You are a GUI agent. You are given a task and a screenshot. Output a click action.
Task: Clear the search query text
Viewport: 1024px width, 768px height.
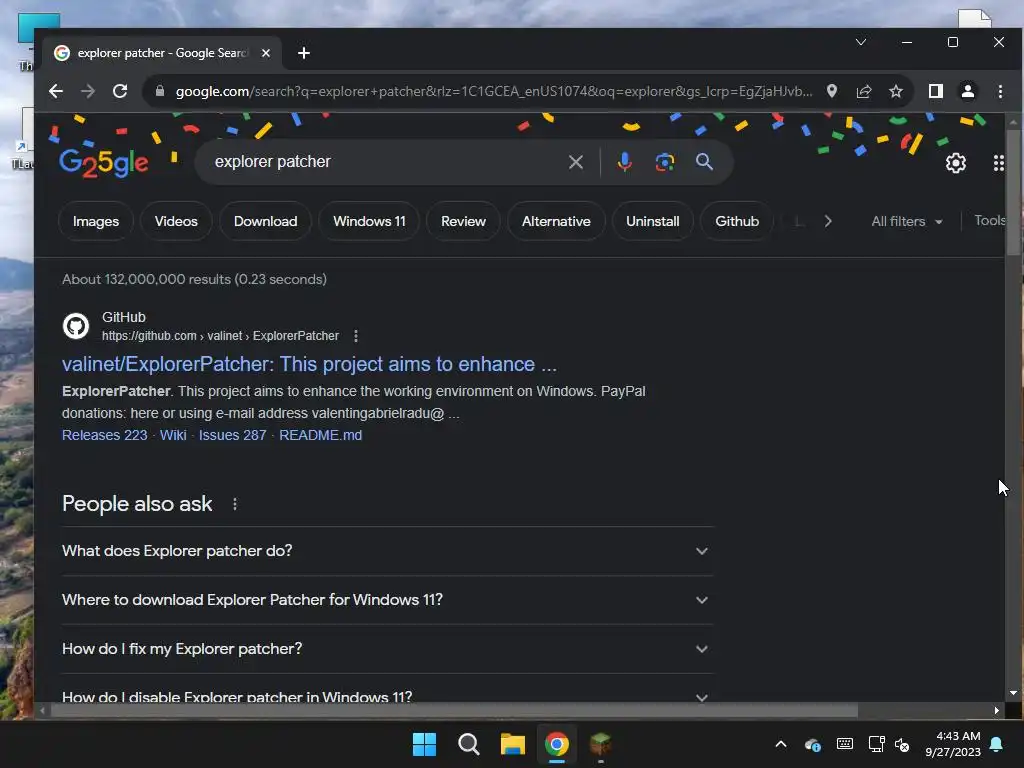575,162
